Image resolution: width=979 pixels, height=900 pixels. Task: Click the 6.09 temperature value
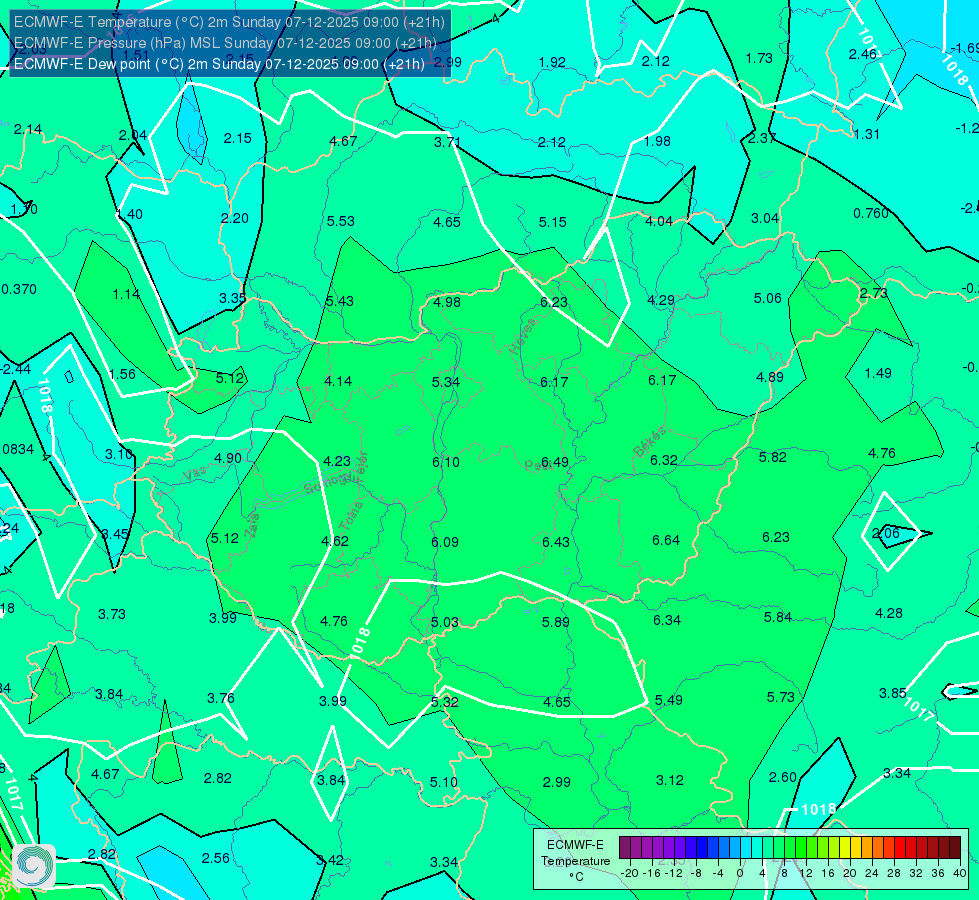click(445, 542)
